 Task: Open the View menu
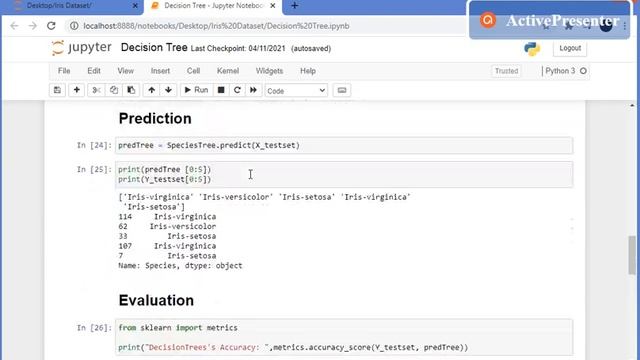pyautogui.click(x=126, y=71)
